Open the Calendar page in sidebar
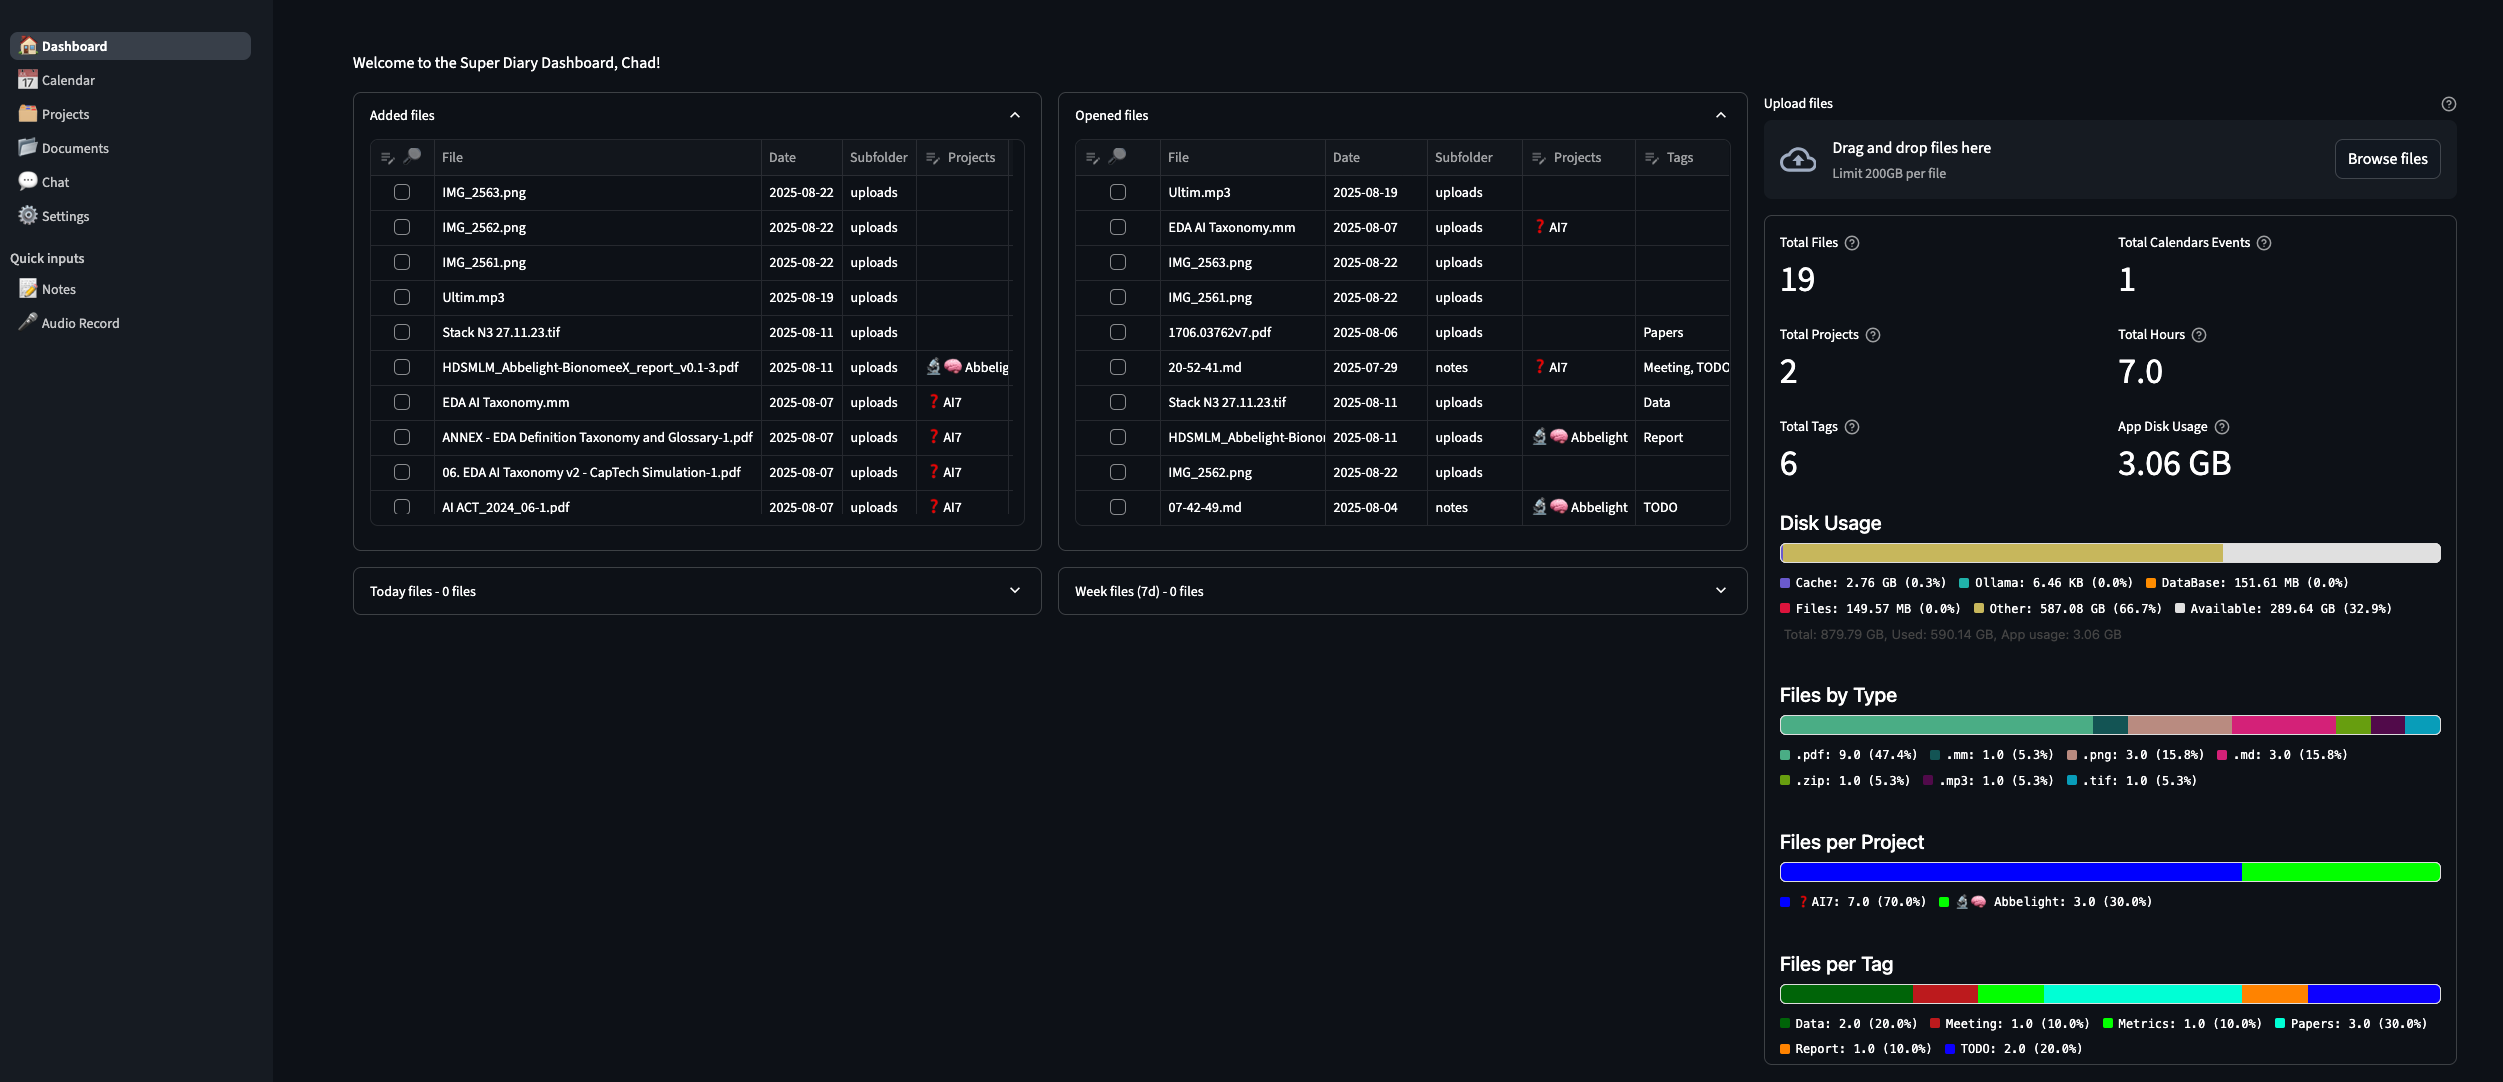Image resolution: width=2503 pixels, height=1082 pixels. 68,80
